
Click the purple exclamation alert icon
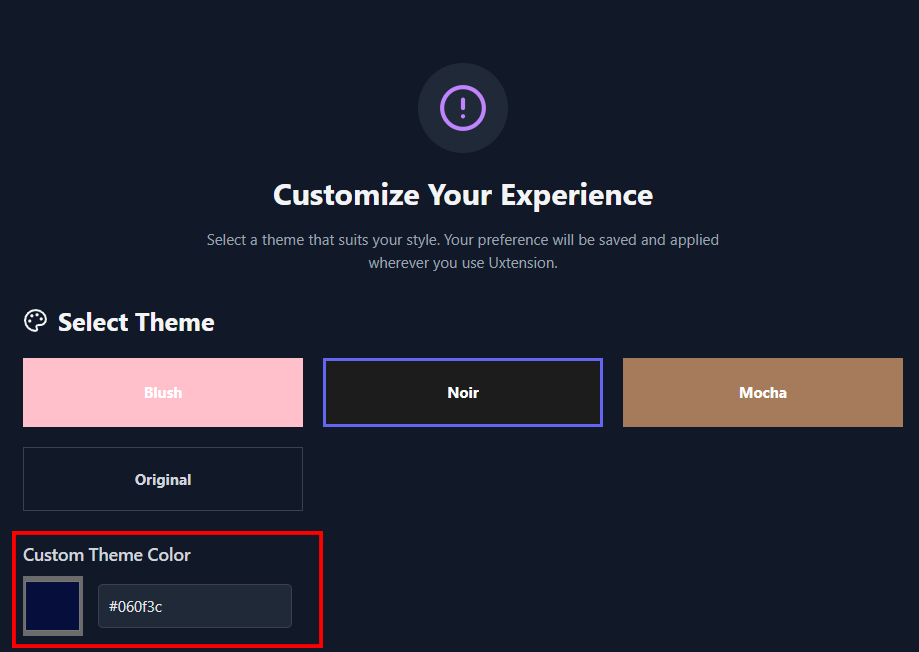(x=462, y=108)
